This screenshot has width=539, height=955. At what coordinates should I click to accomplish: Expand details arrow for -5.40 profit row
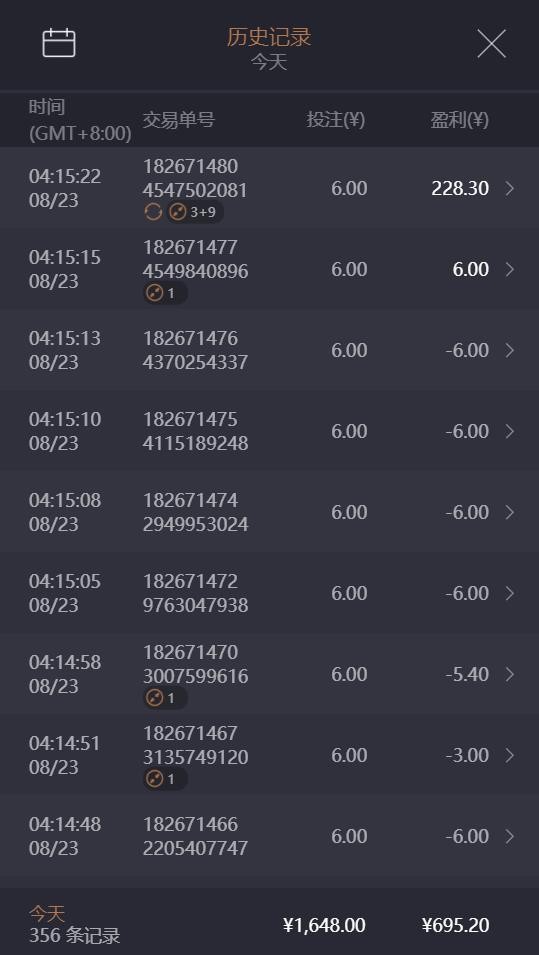(x=510, y=674)
